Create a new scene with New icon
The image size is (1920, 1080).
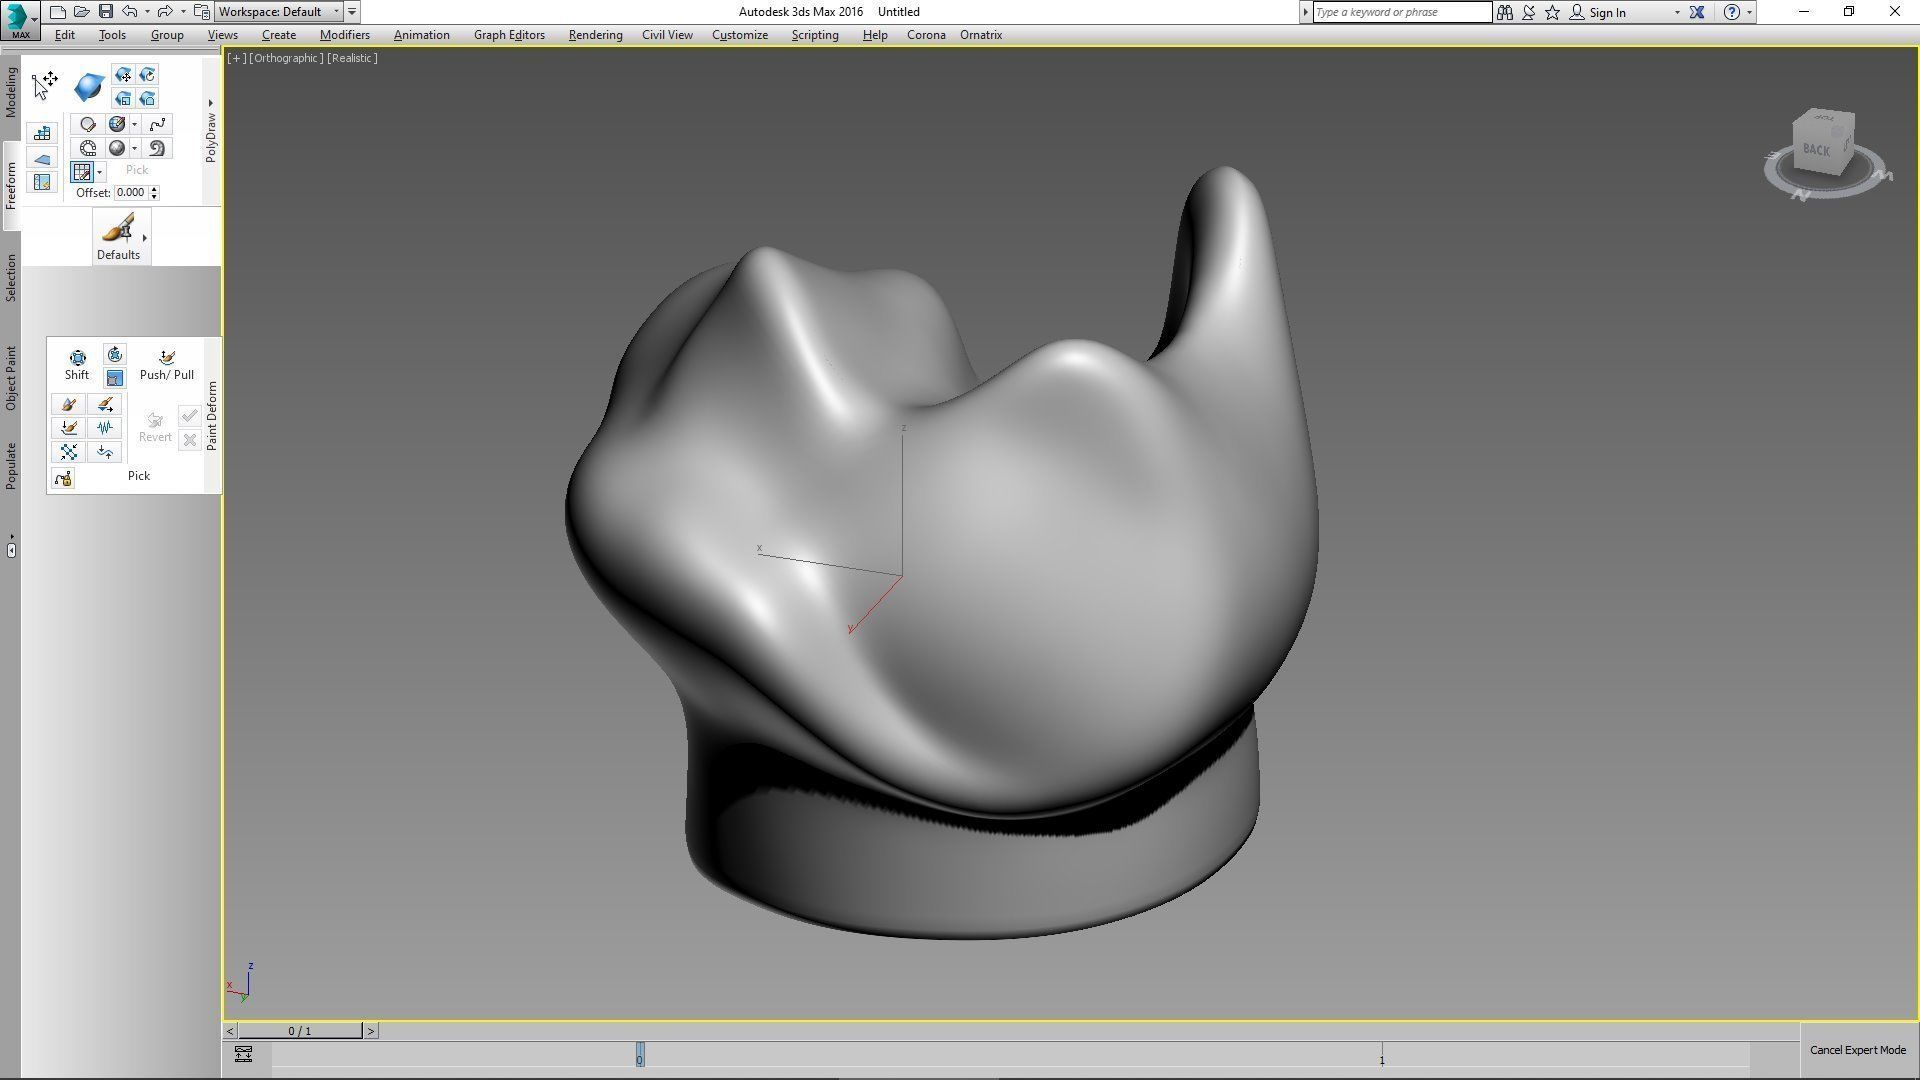point(58,12)
